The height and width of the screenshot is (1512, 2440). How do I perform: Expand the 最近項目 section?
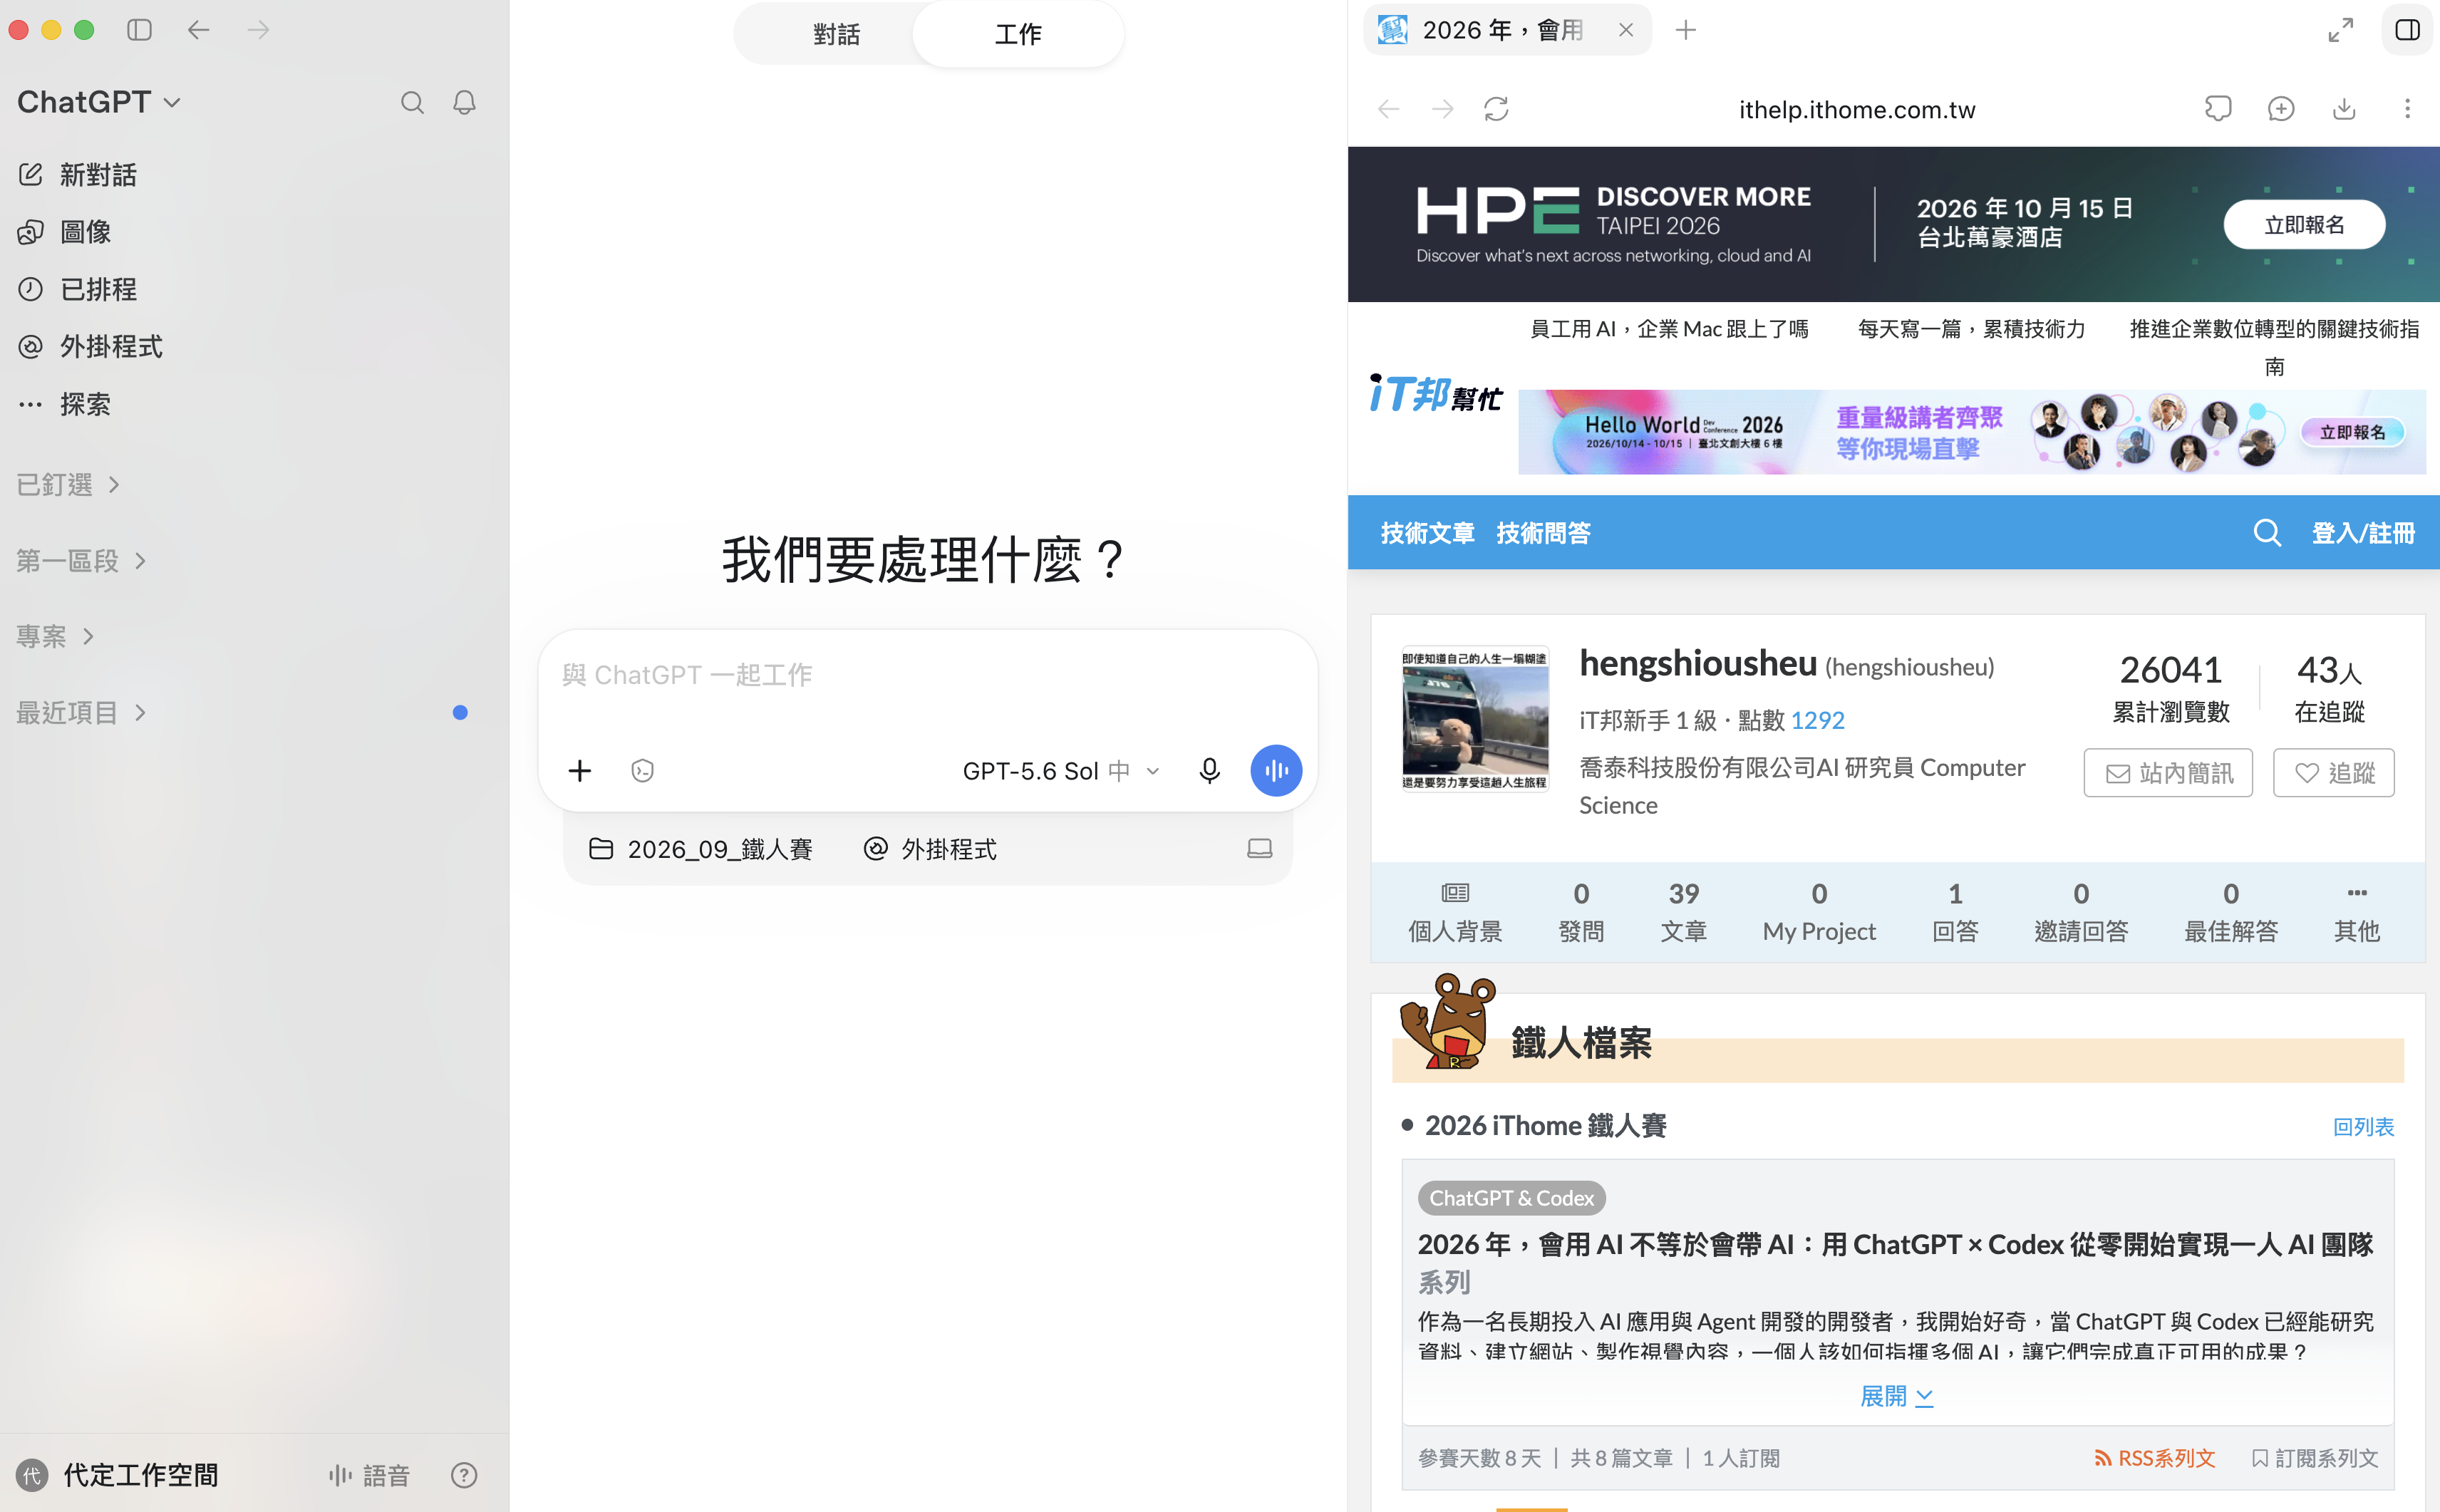81,712
